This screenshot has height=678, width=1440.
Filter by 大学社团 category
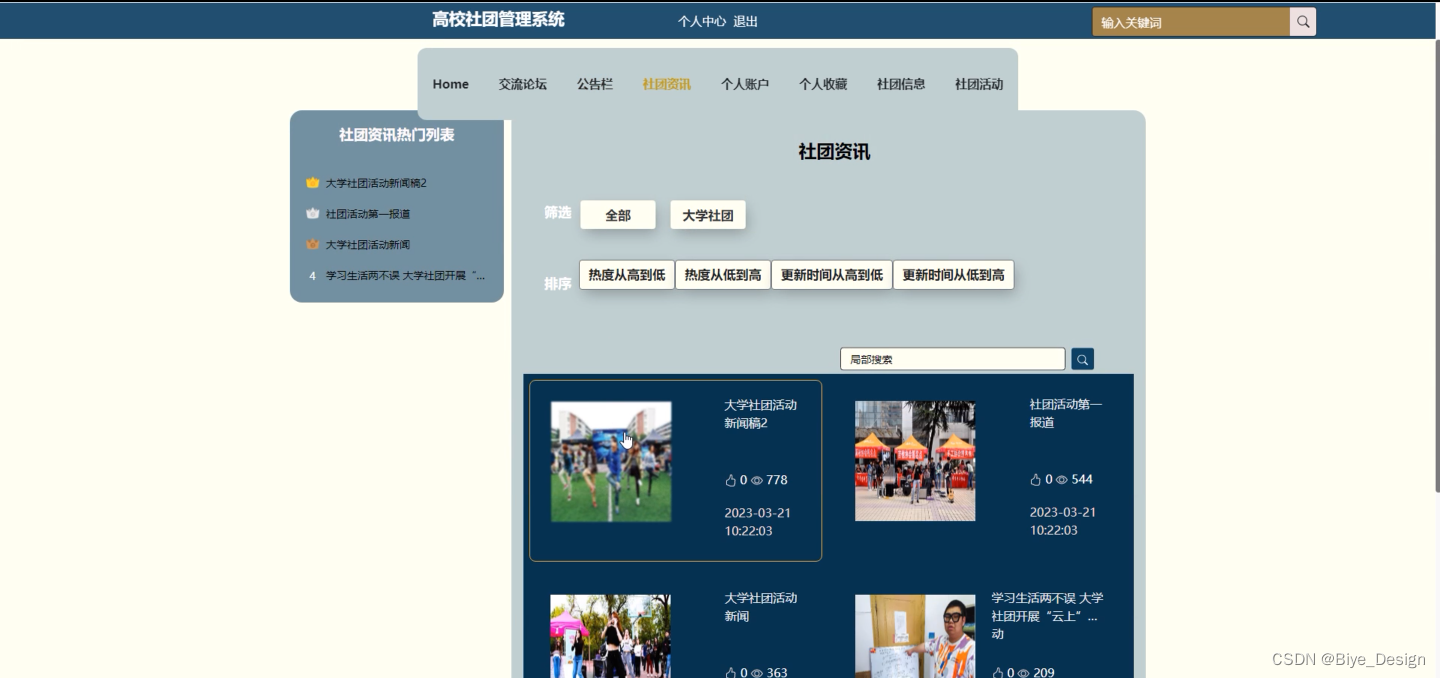coord(708,215)
